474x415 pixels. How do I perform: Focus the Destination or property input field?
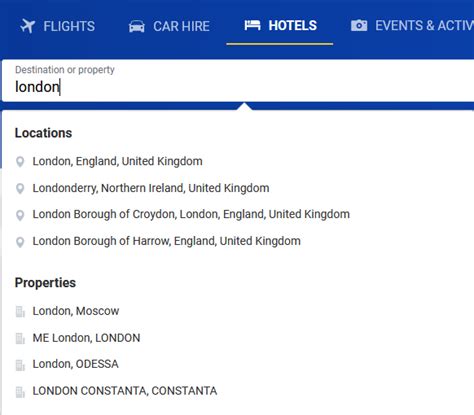[238, 81]
